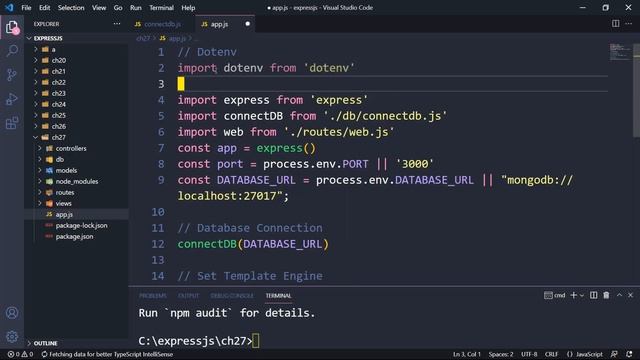Open the Edit menu
The width and height of the screenshot is (640, 360).
(44, 8)
